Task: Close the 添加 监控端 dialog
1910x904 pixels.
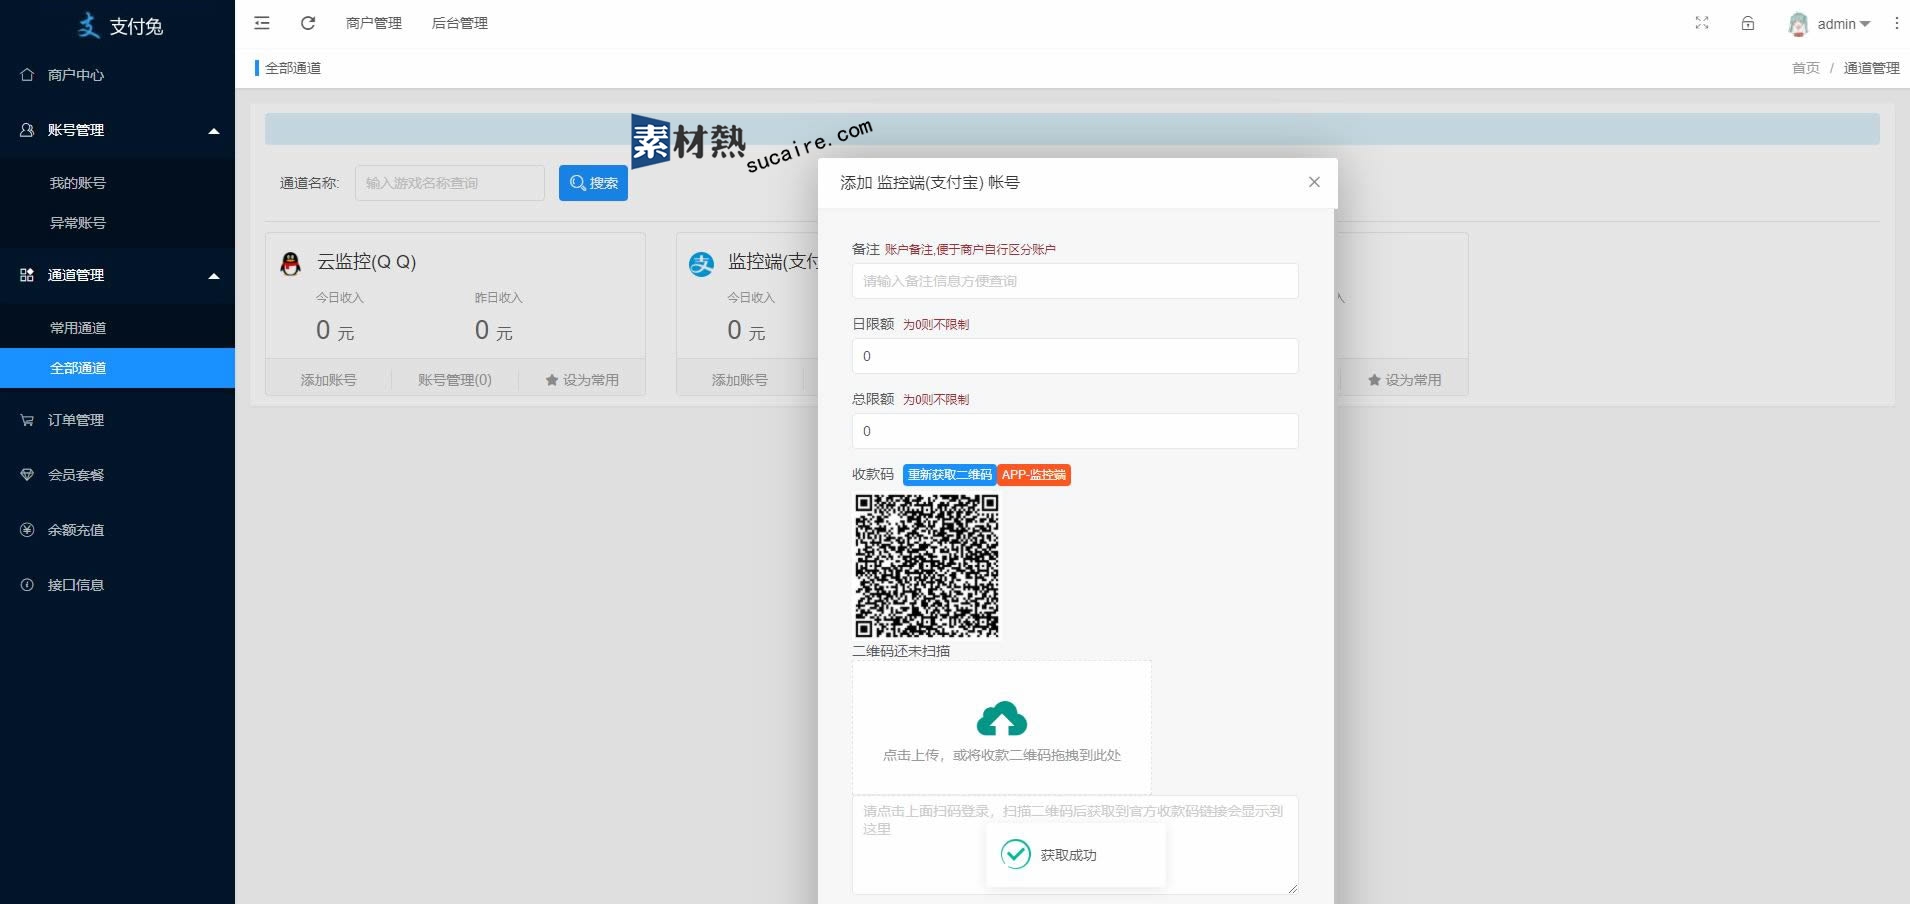Action: 1314,182
